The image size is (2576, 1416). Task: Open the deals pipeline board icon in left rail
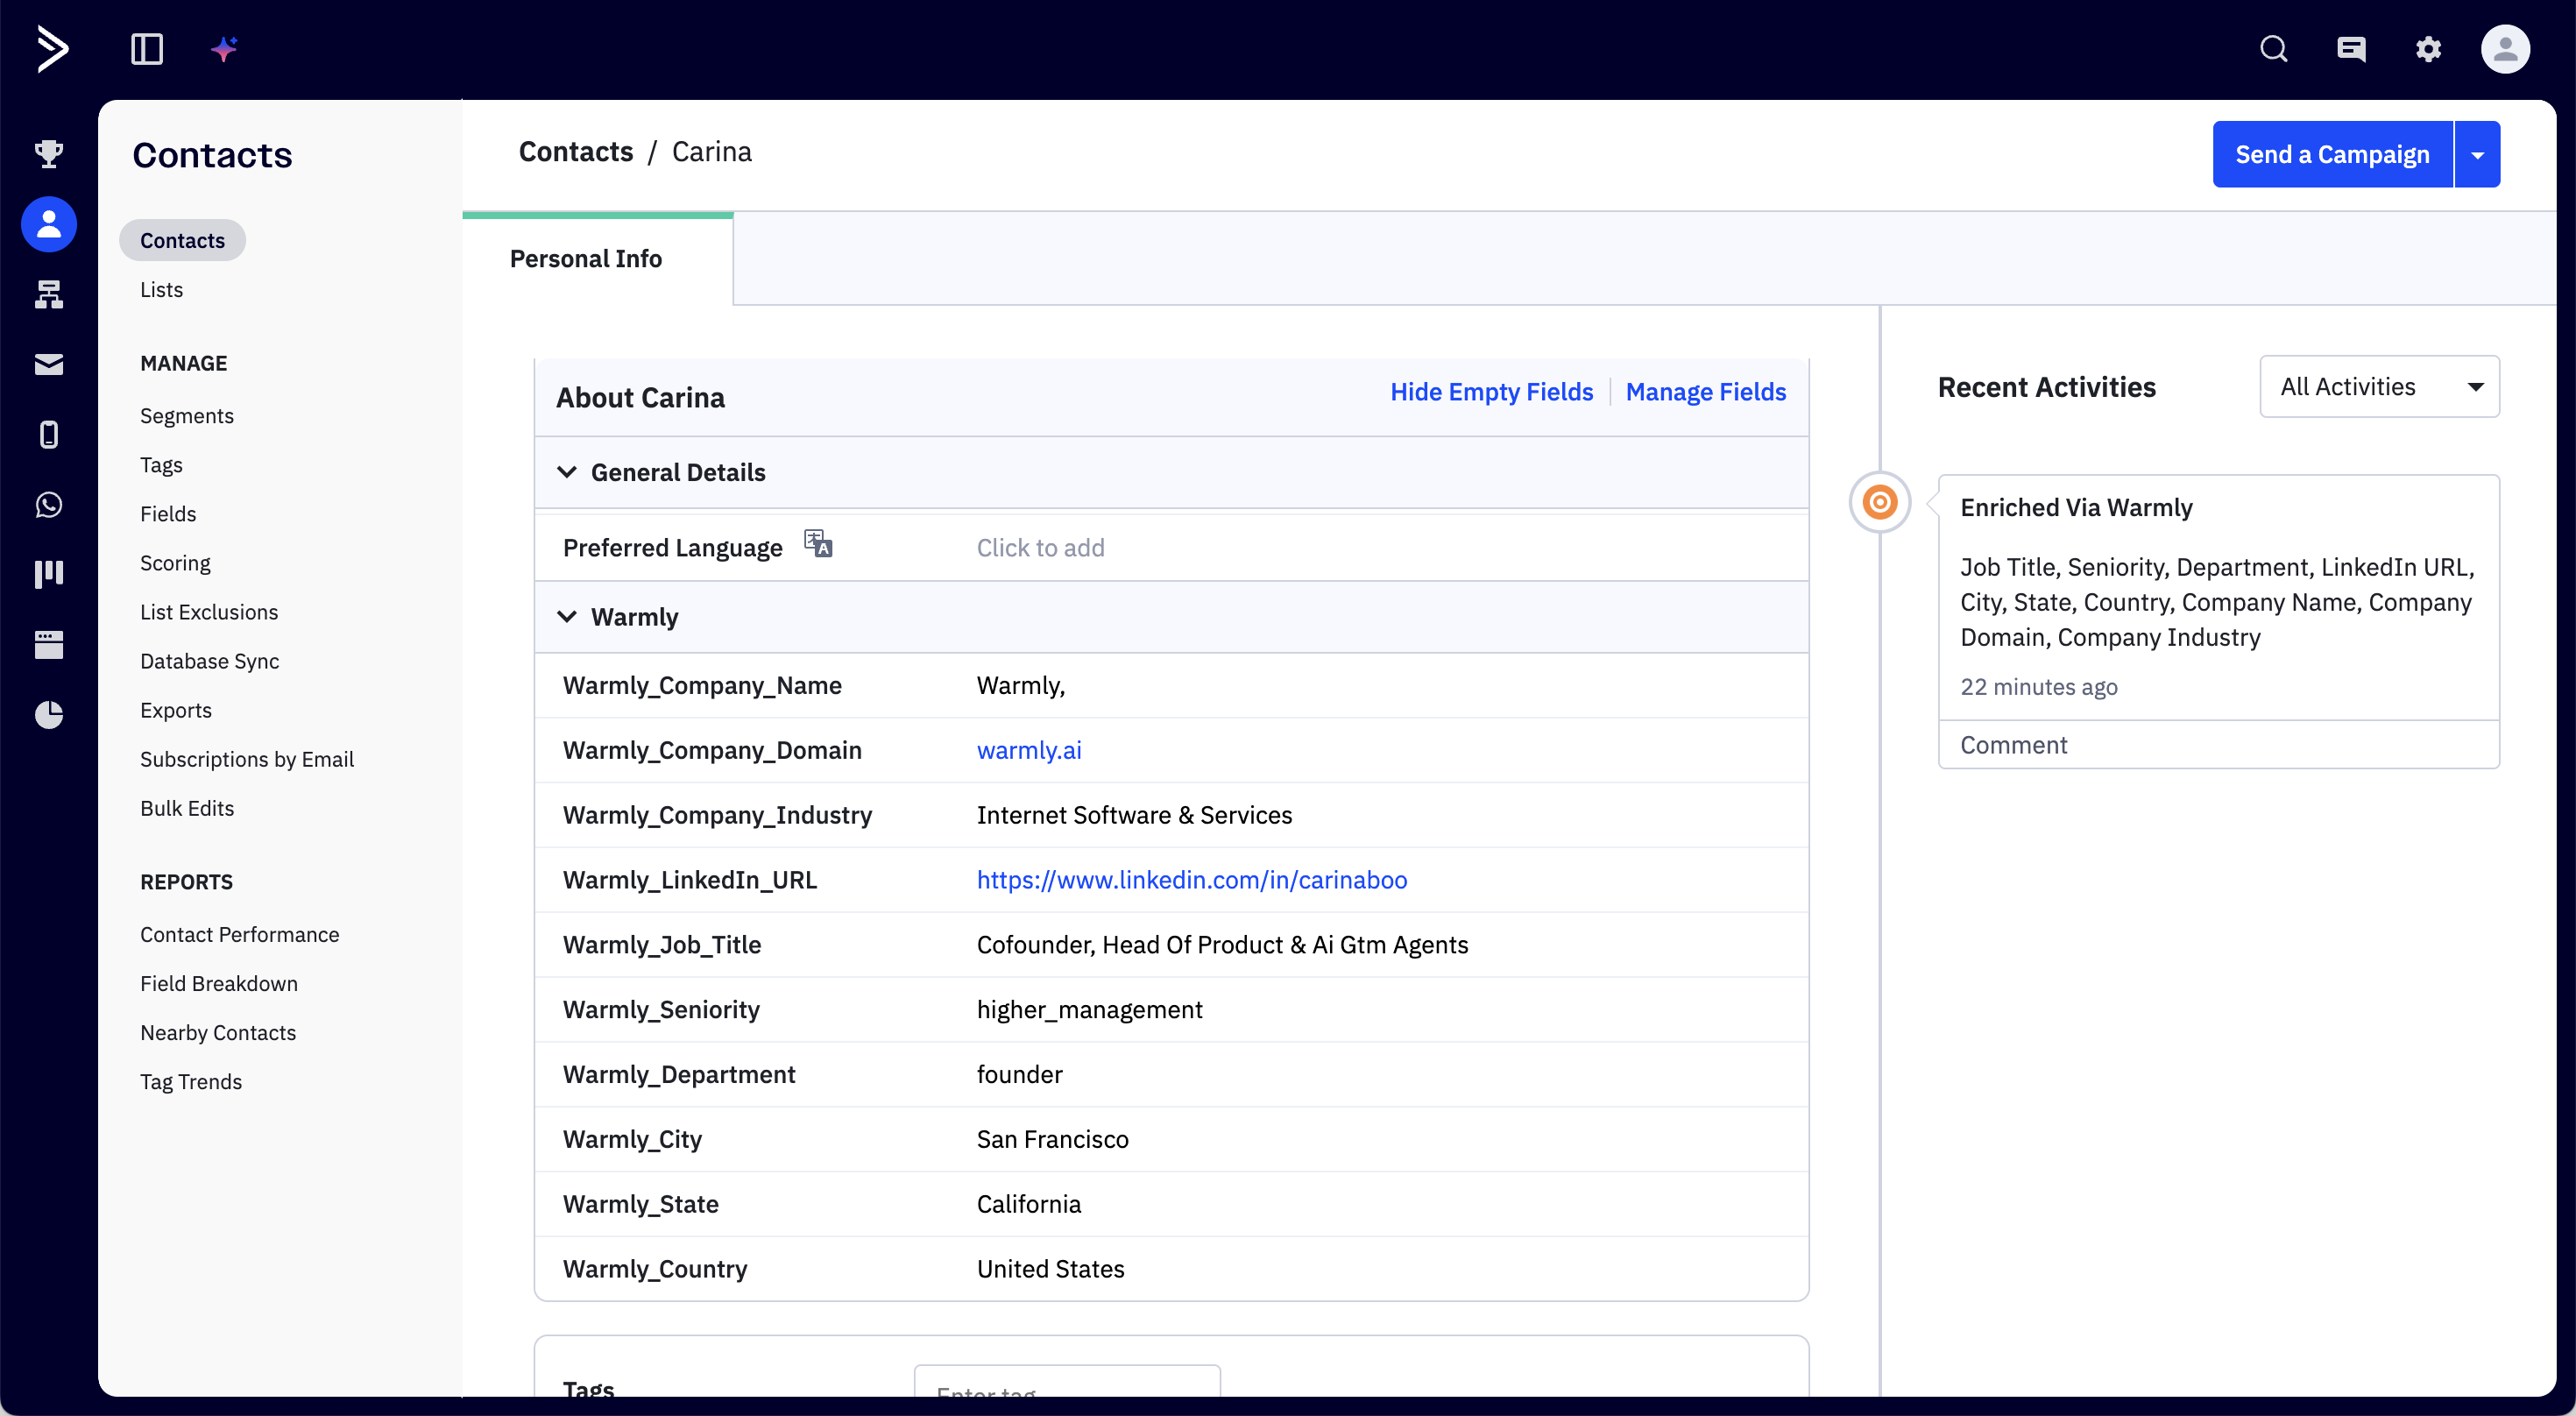point(49,574)
